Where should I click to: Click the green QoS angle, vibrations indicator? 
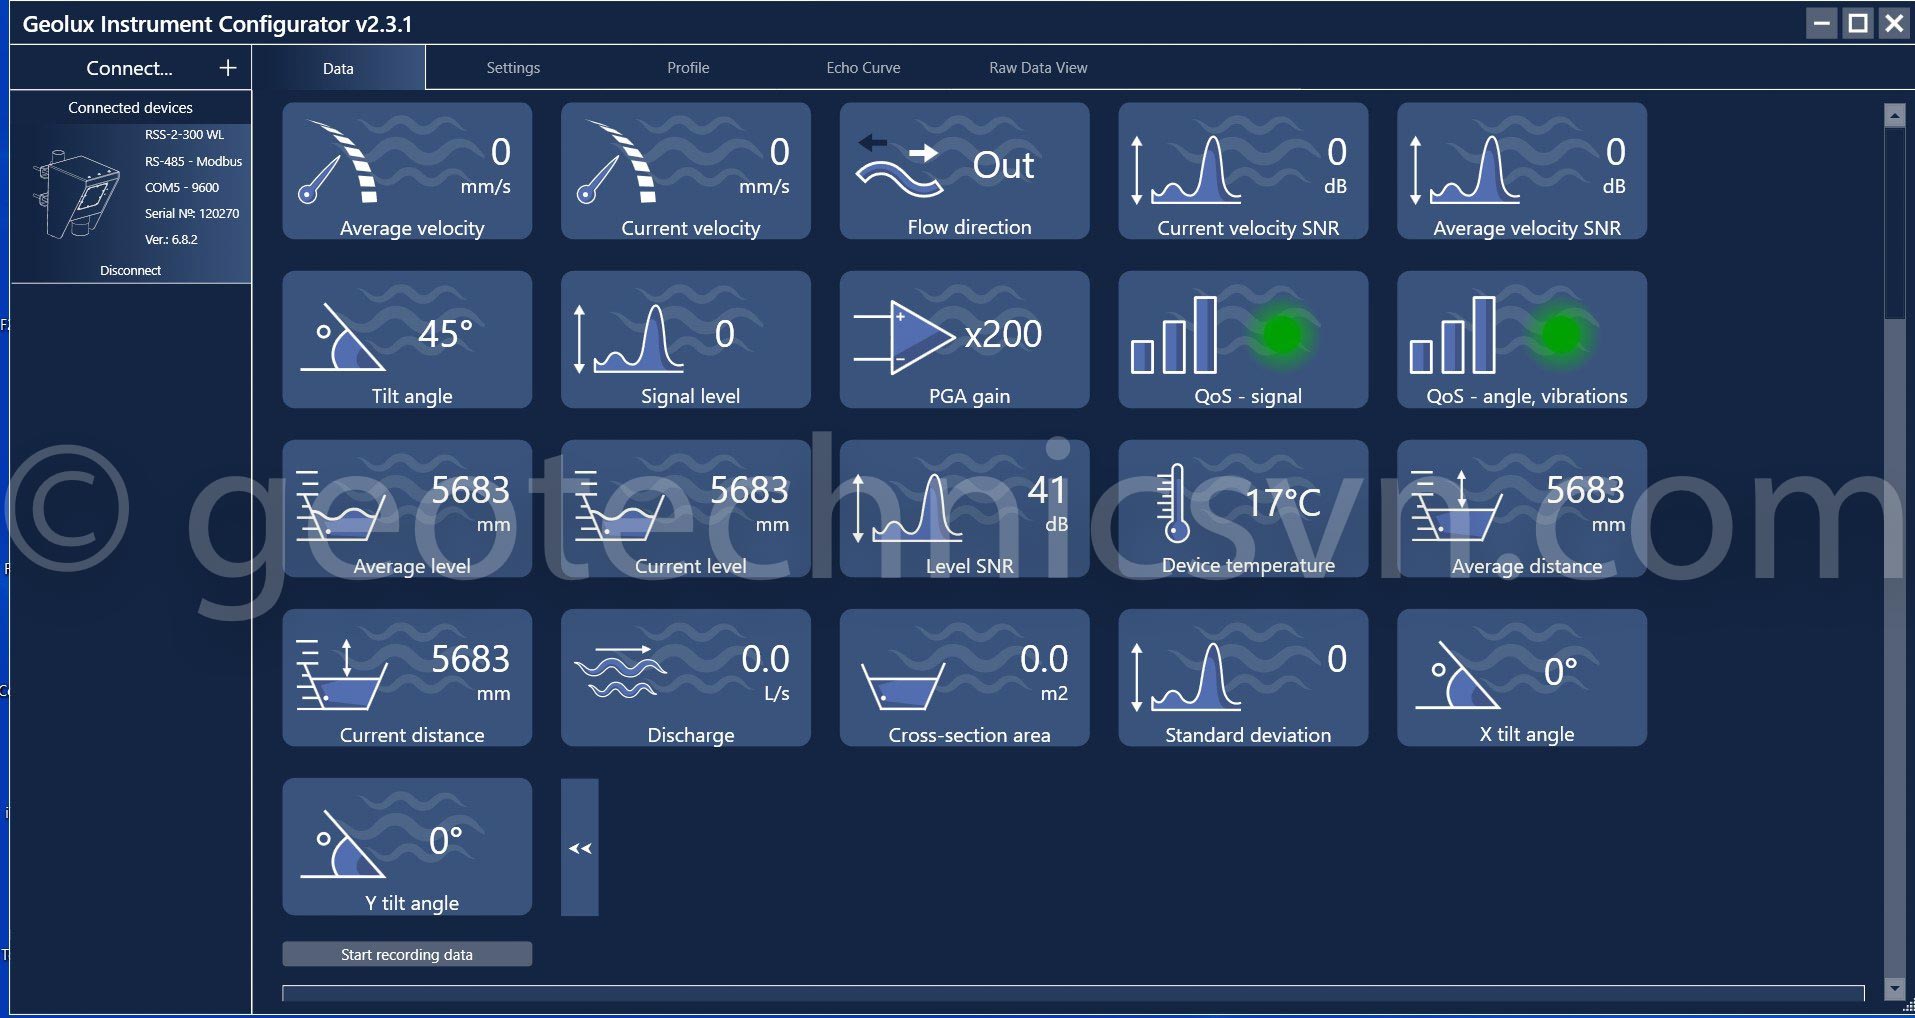tap(1560, 335)
